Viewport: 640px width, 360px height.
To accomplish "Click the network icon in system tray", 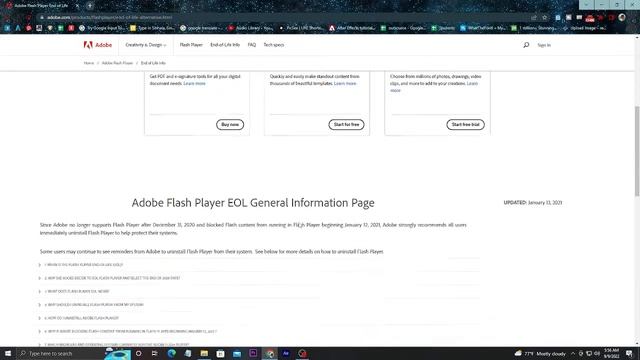I will (x=589, y=353).
